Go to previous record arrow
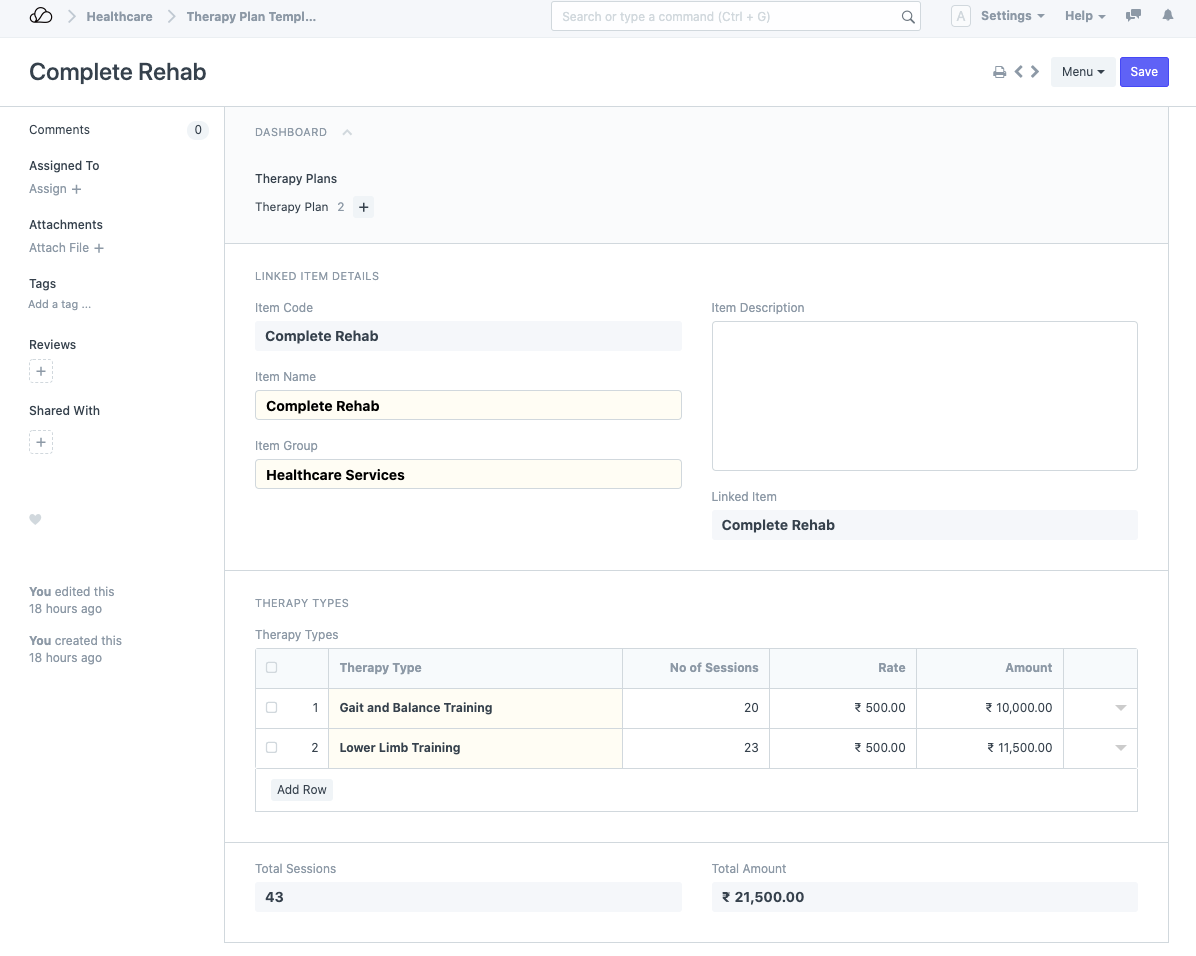 (1018, 72)
